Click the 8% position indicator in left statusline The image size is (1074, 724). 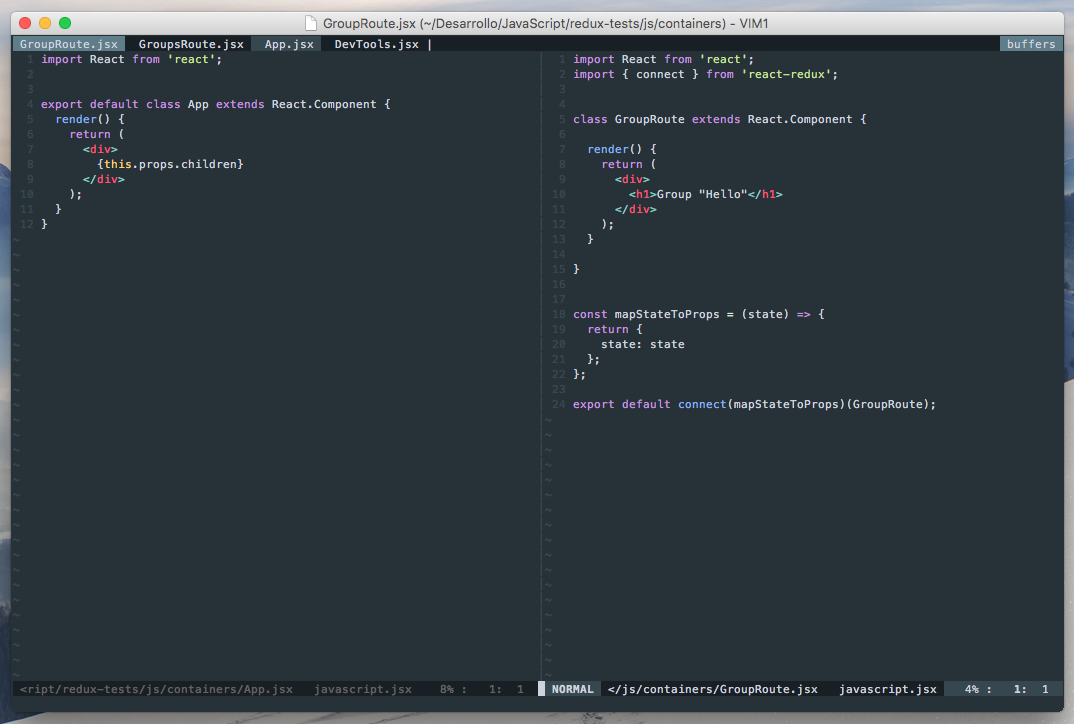tap(447, 689)
